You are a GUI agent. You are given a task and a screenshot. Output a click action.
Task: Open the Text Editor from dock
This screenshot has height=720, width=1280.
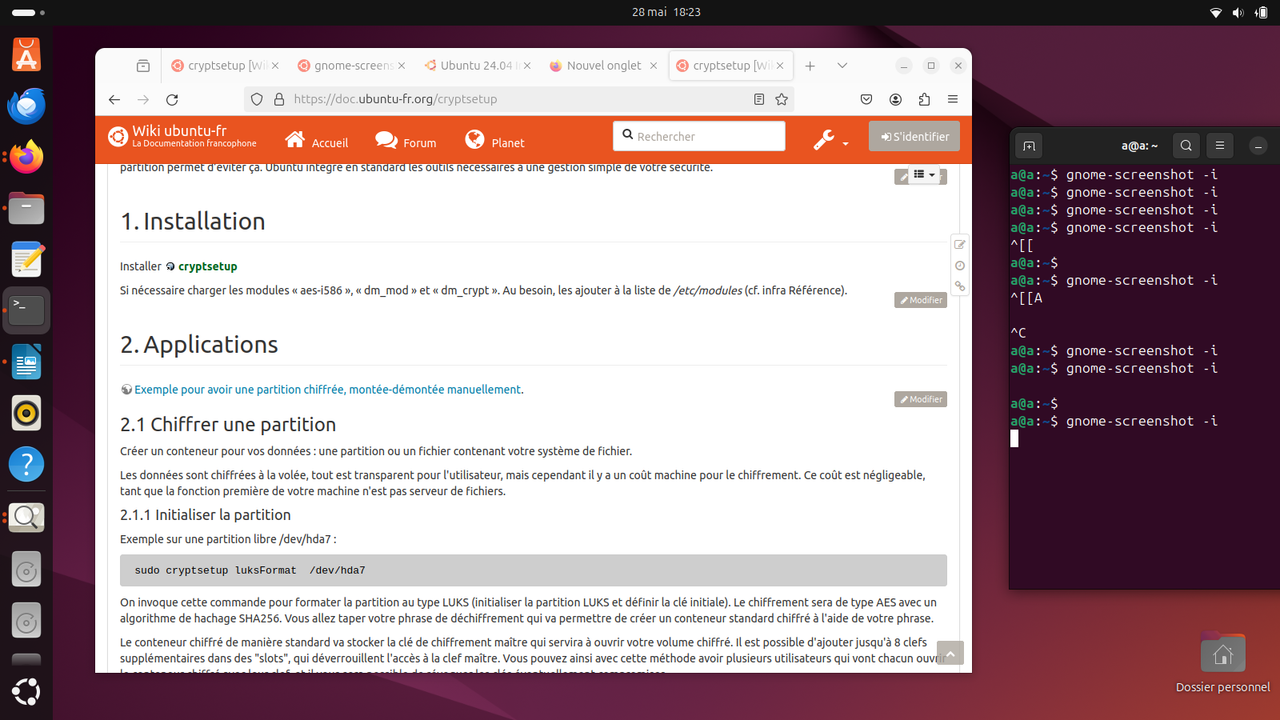(x=26, y=259)
